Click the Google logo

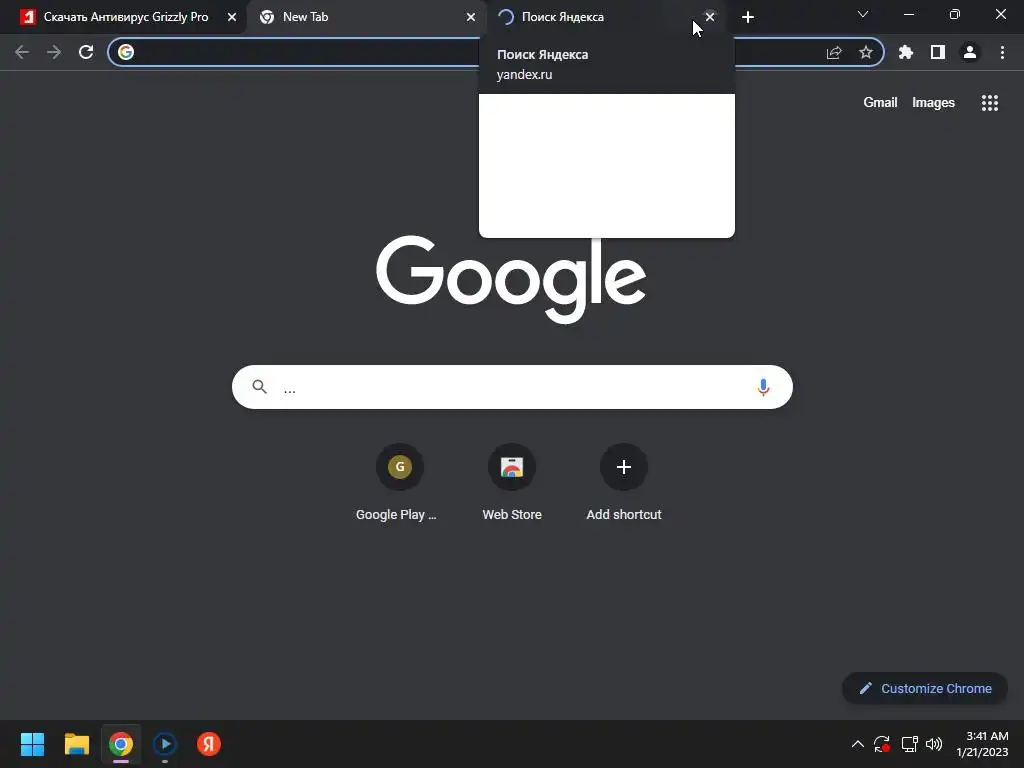511,279
